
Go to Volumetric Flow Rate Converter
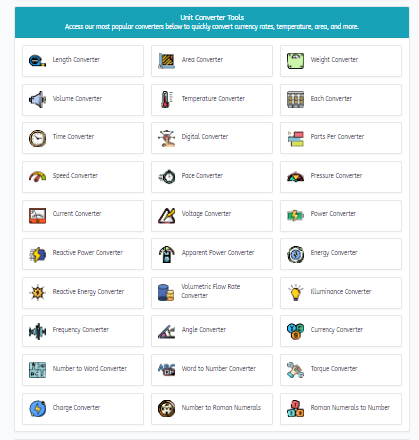coord(212,293)
